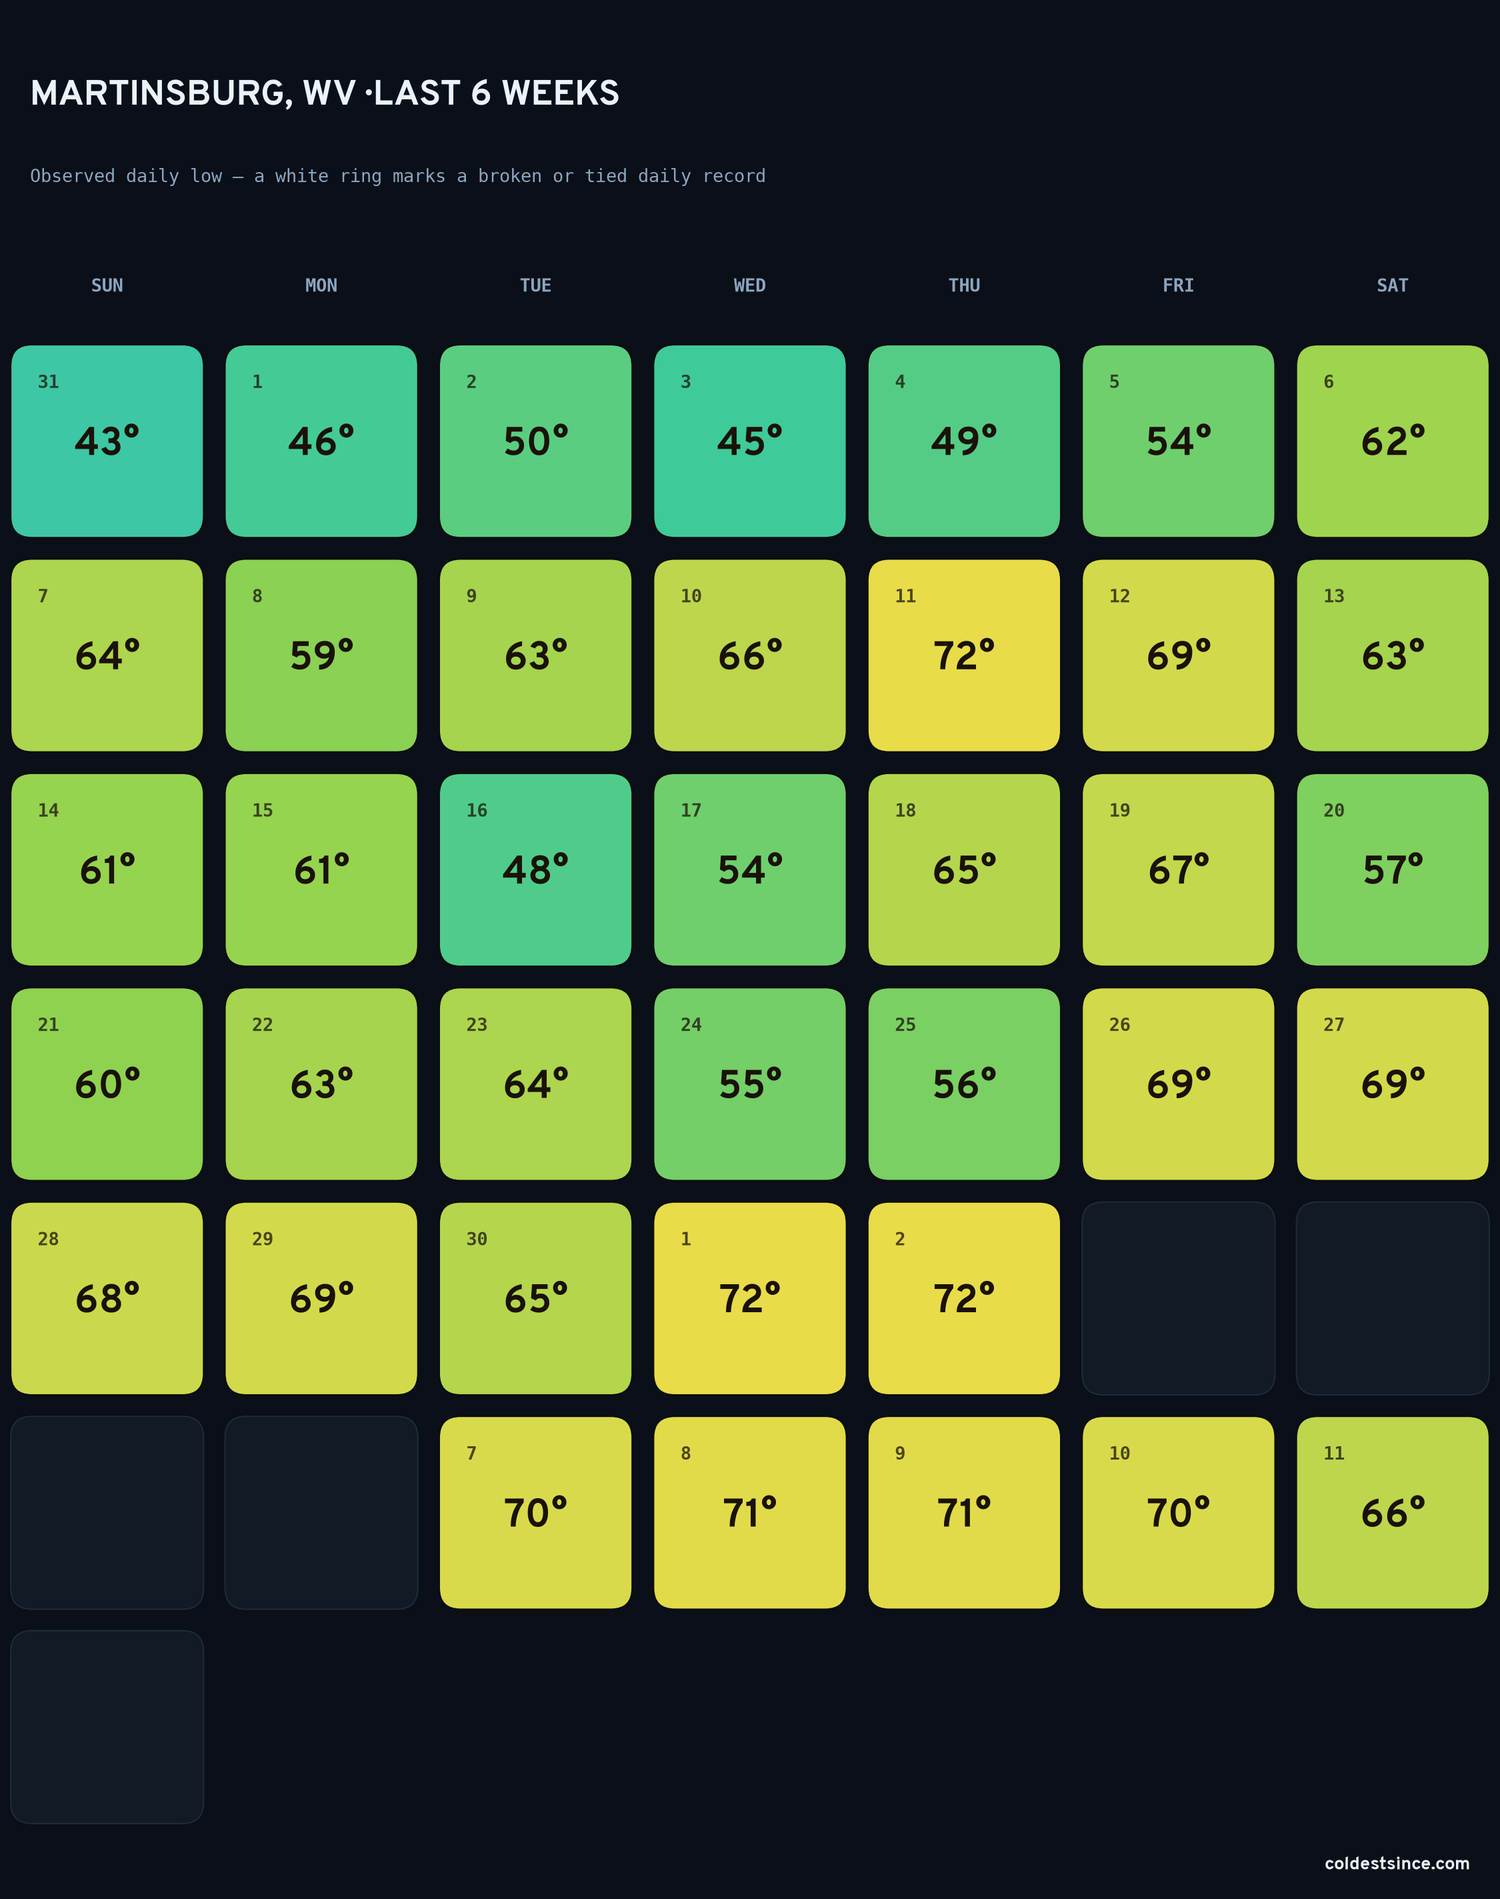This screenshot has height=1899, width=1500.
Task: Select the day 6 tile showing 62°
Action: [x=1393, y=441]
